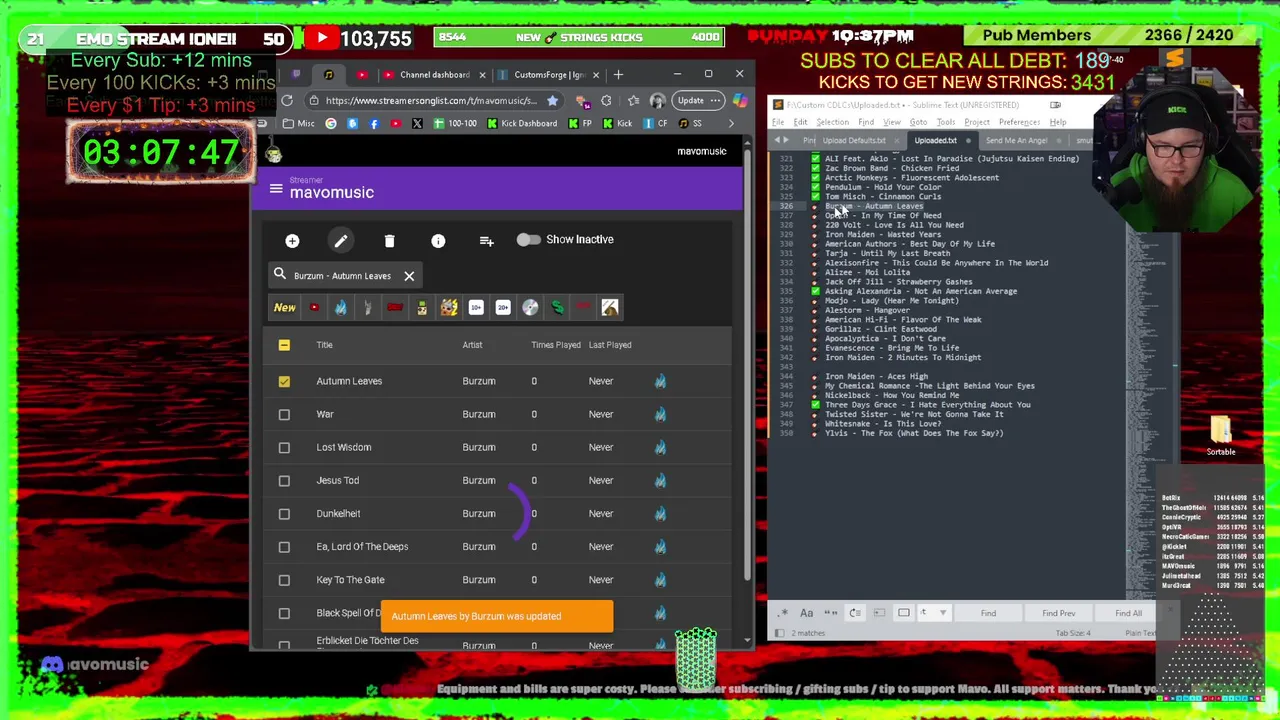Open the Tab Size: 4 selector
The height and width of the screenshot is (720, 1280).
[1072, 633]
